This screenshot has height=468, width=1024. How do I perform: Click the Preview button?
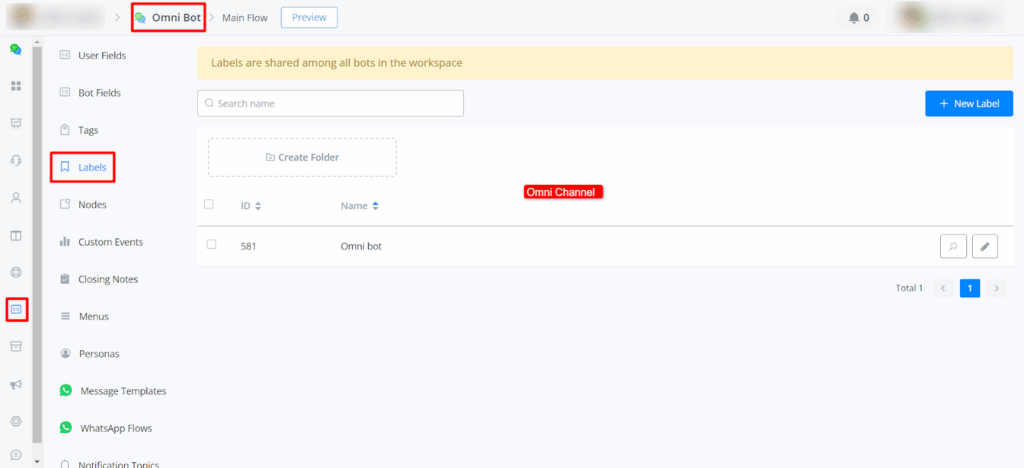[309, 17]
